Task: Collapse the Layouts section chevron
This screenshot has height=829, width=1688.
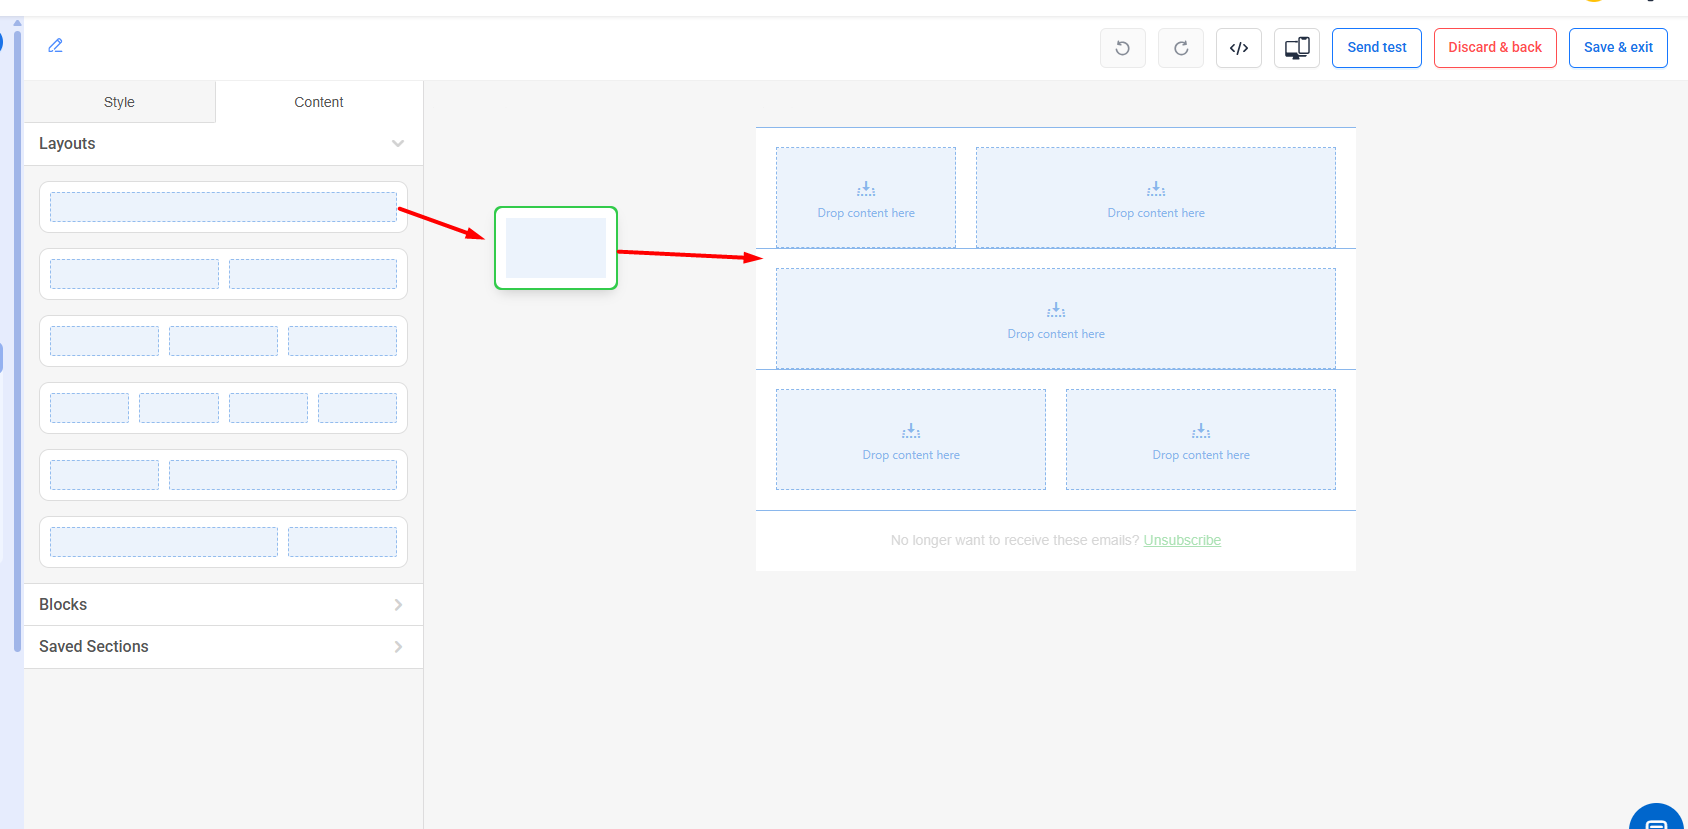Action: point(398,144)
